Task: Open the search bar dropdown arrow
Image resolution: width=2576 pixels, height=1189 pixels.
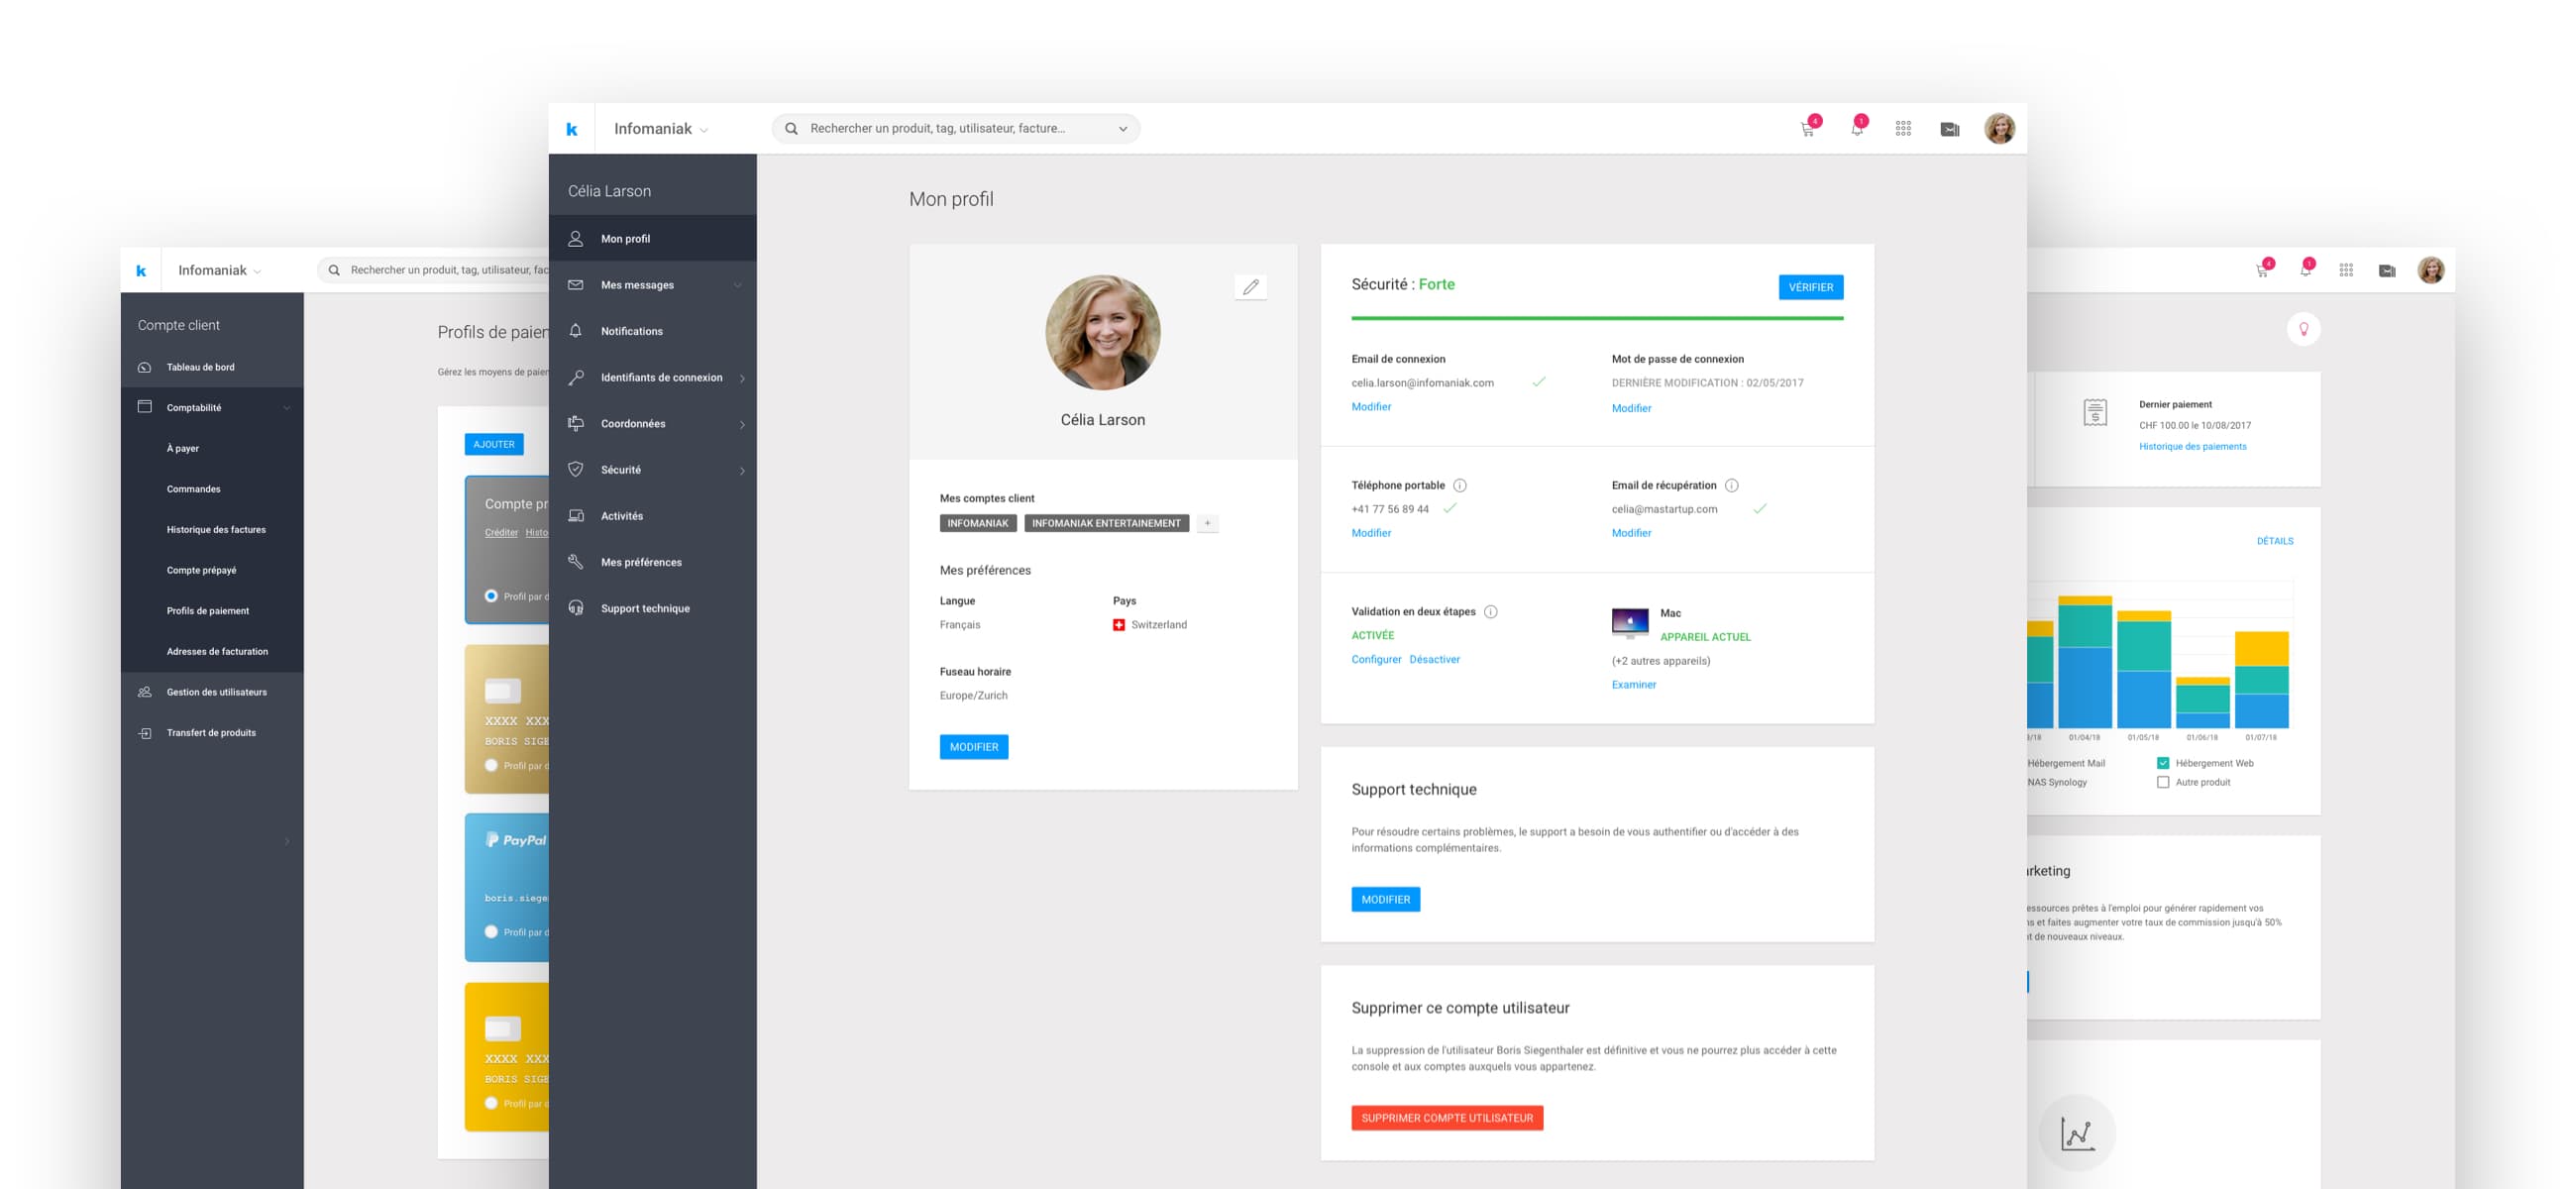Action: [x=1123, y=129]
